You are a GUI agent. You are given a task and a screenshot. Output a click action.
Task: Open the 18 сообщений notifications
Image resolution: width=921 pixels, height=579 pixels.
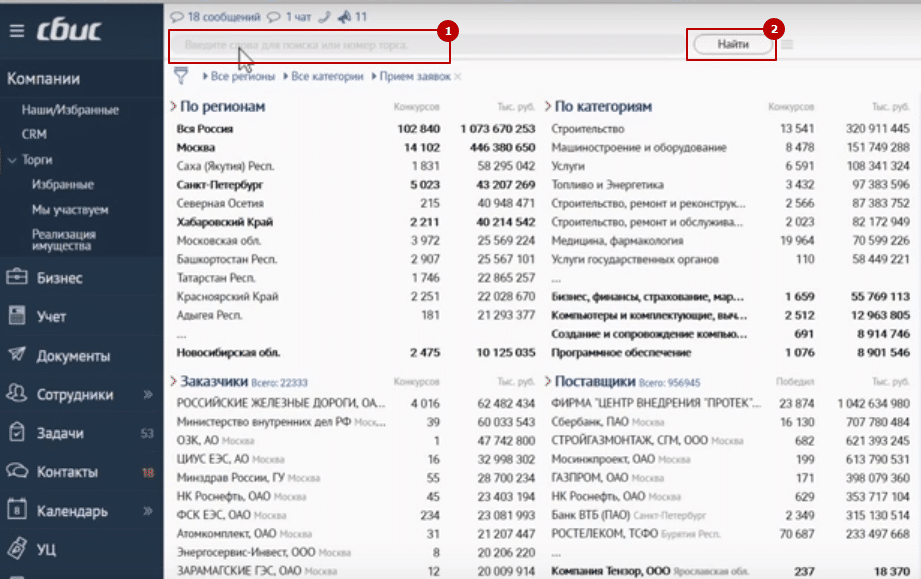click(x=216, y=17)
